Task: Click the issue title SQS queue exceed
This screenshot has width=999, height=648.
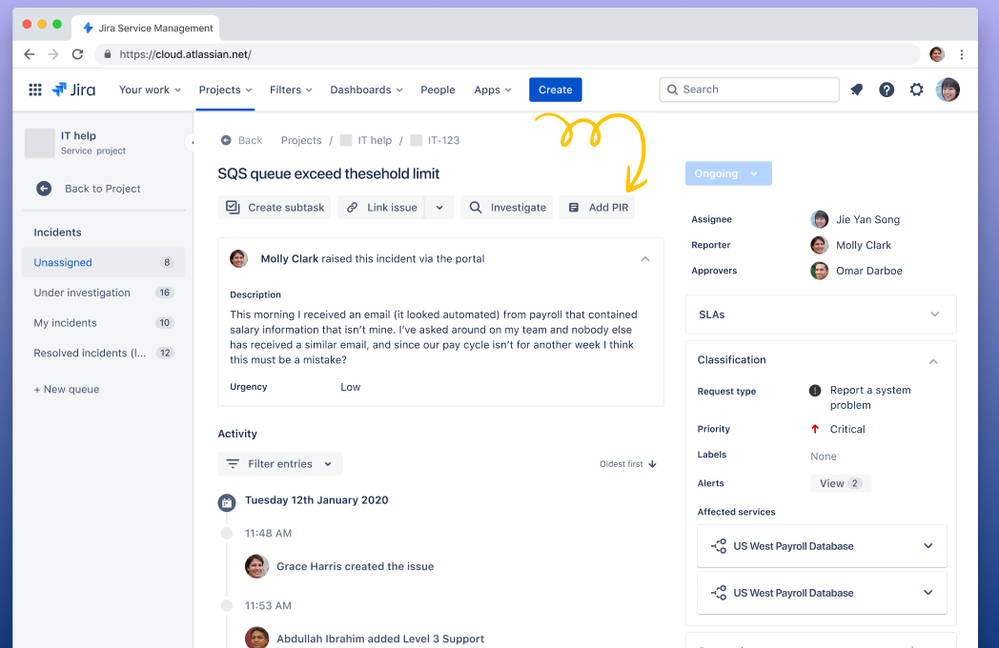Action: point(329,173)
